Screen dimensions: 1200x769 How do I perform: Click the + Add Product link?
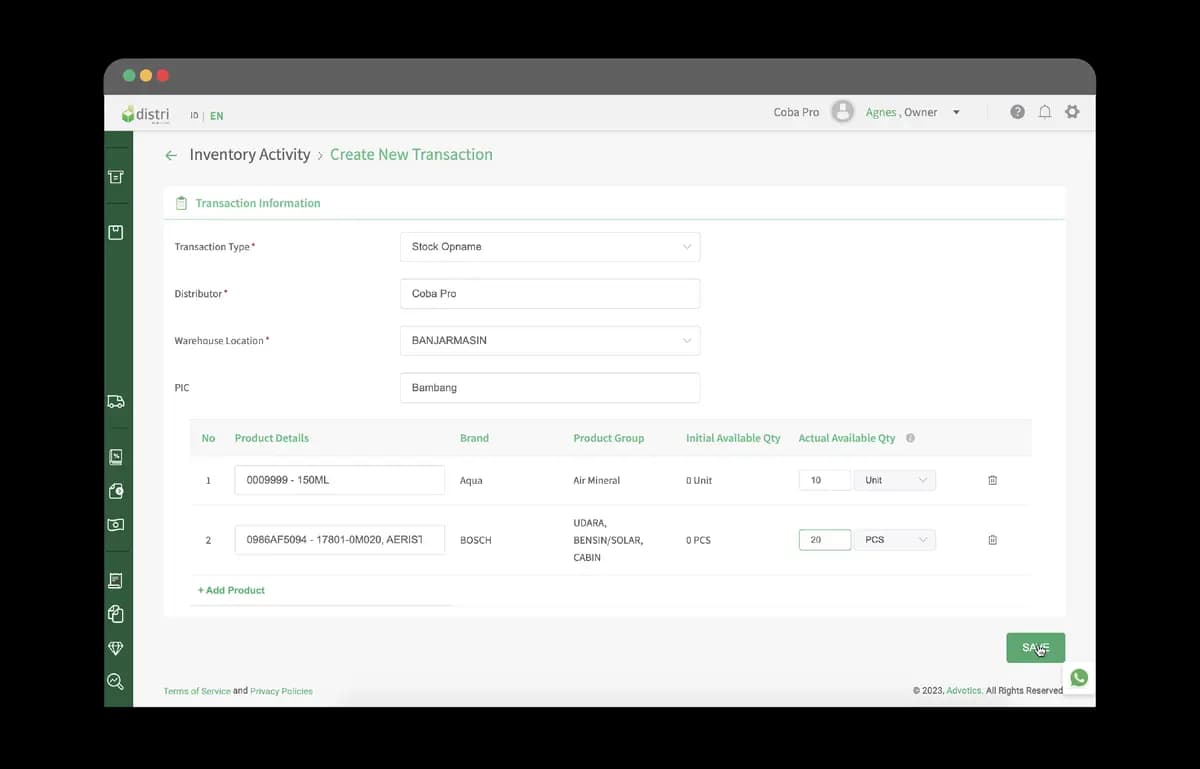point(231,591)
